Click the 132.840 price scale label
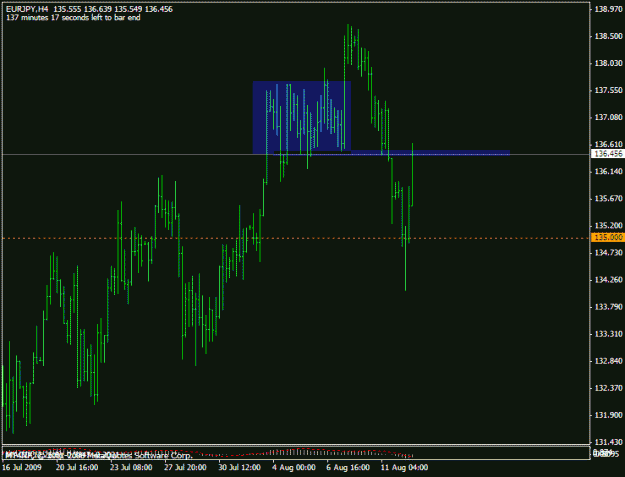The width and height of the screenshot is (625, 477). 608,361
